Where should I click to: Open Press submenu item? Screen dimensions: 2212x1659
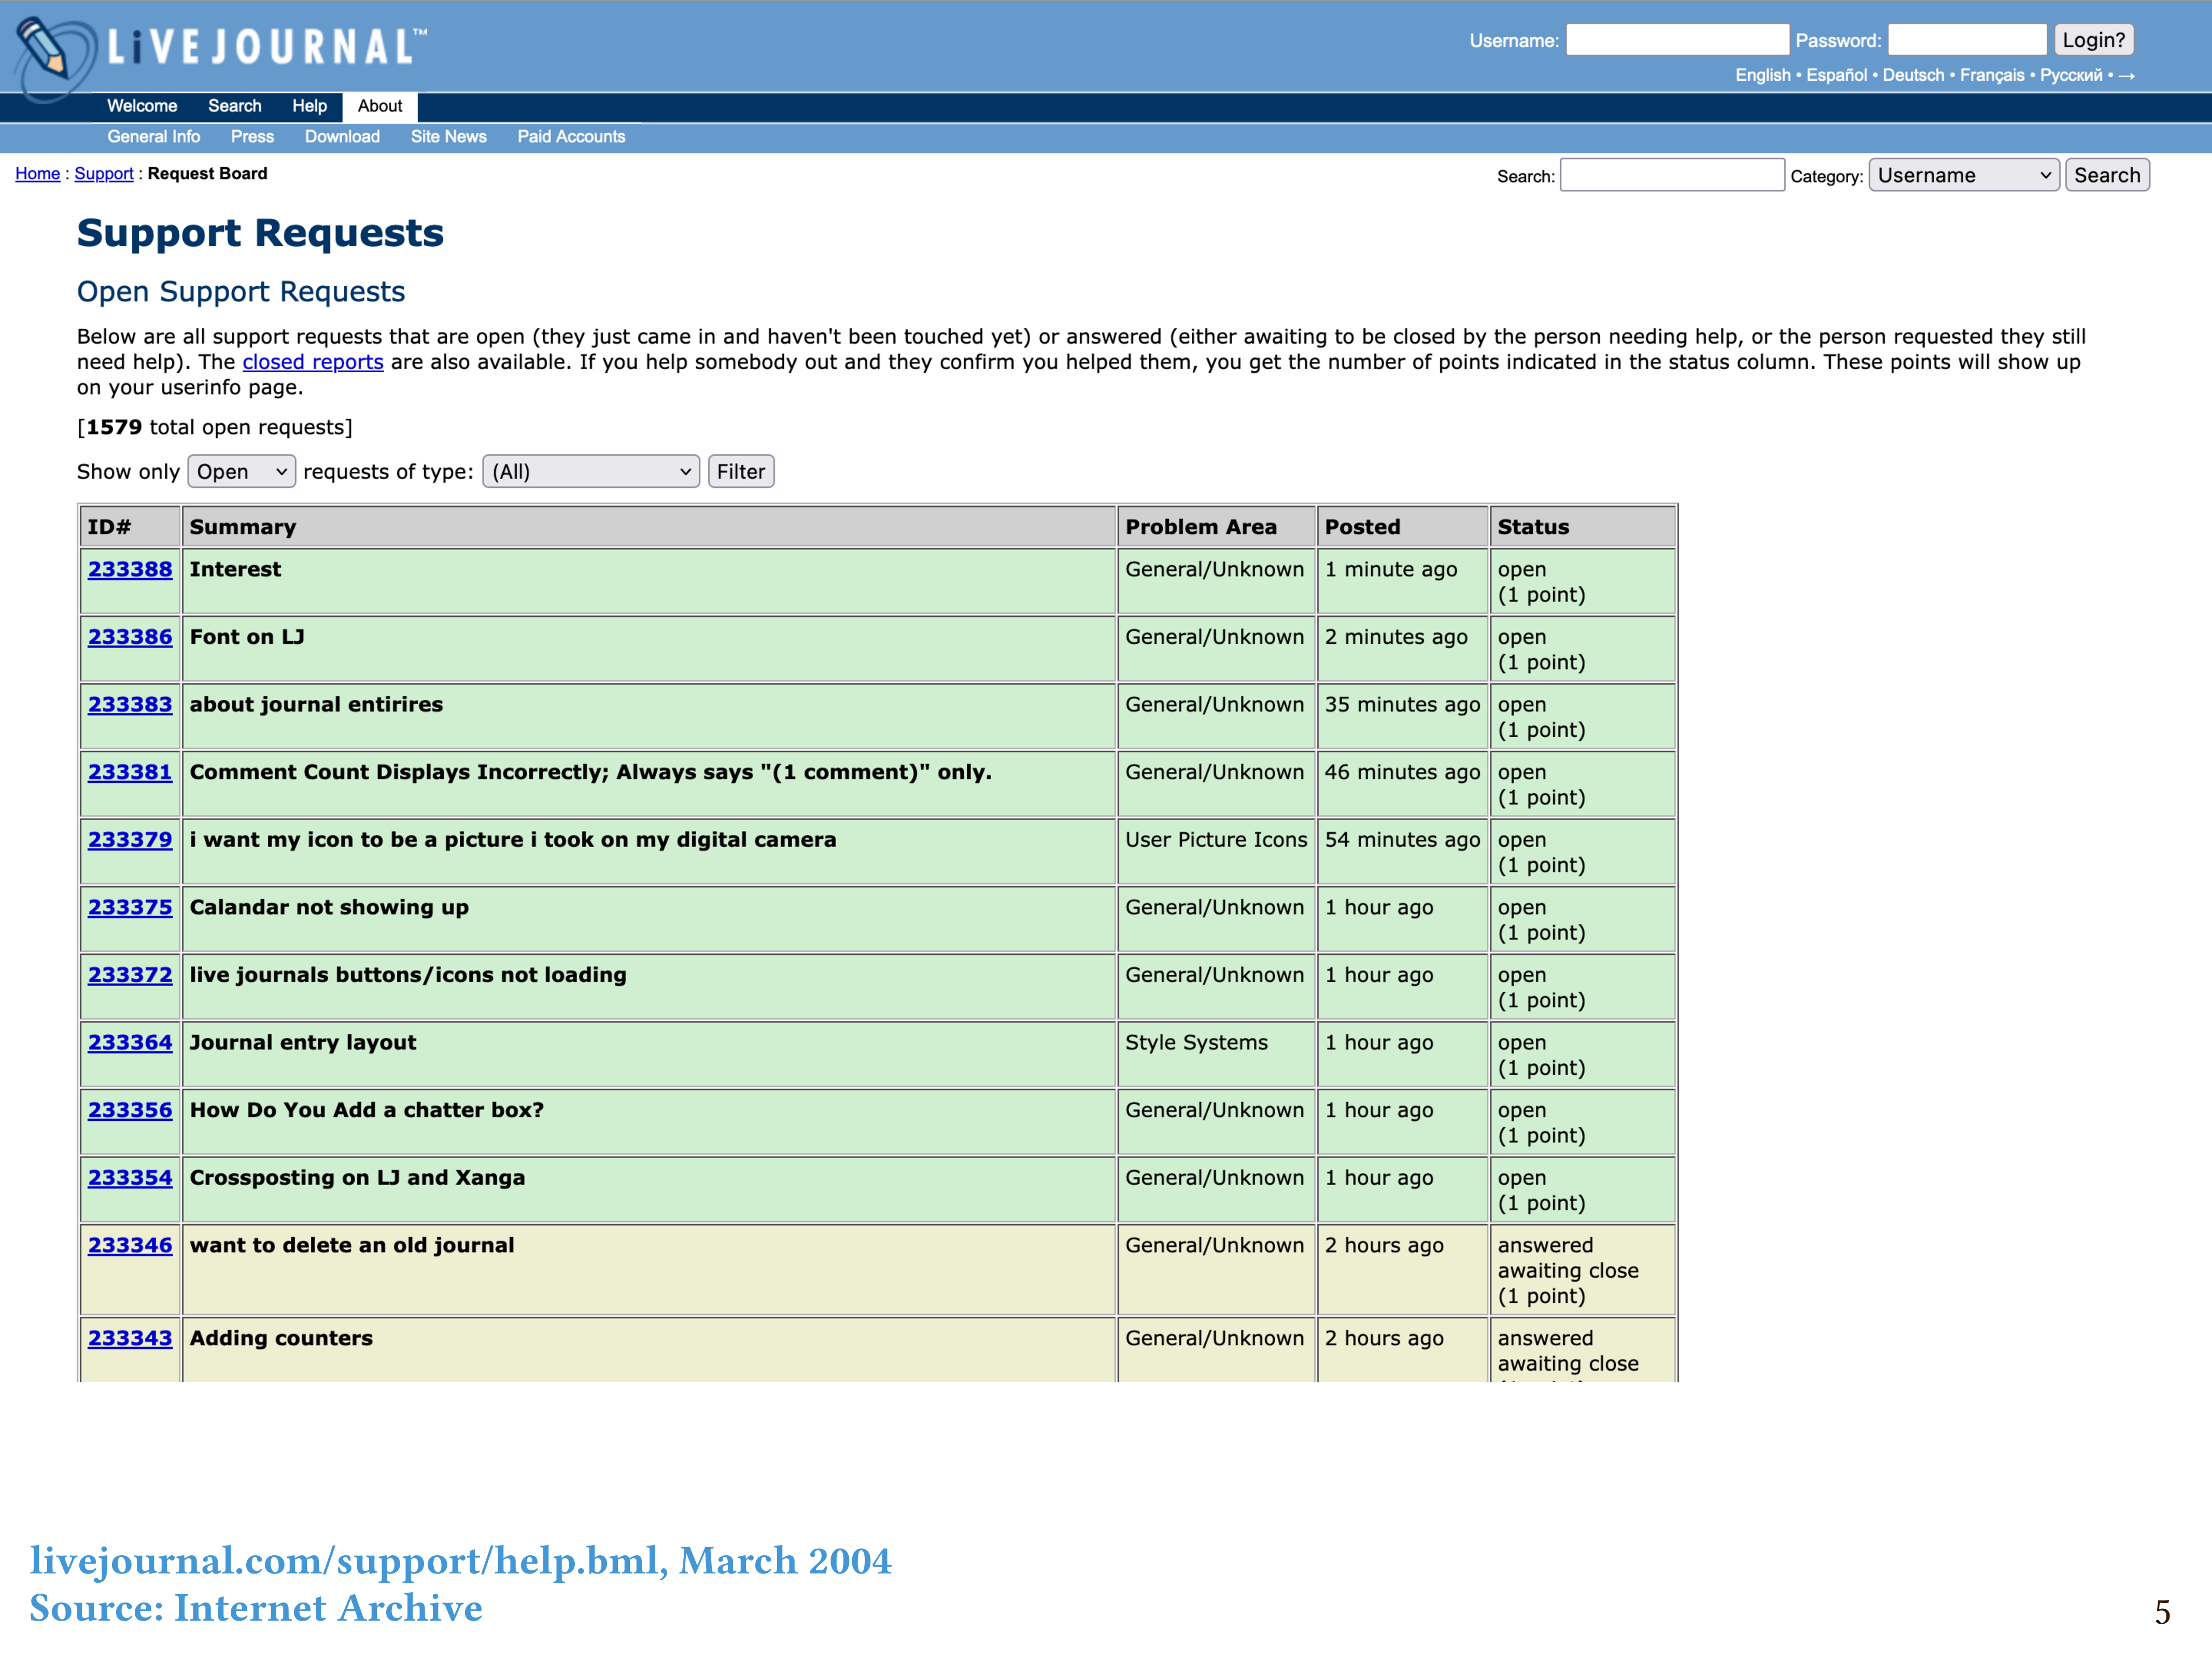tap(252, 137)
